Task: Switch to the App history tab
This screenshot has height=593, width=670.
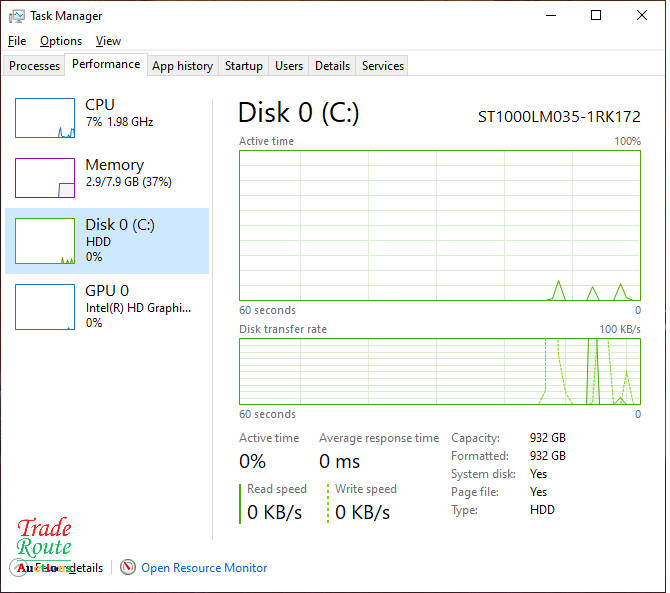Action: click(182, 66)
